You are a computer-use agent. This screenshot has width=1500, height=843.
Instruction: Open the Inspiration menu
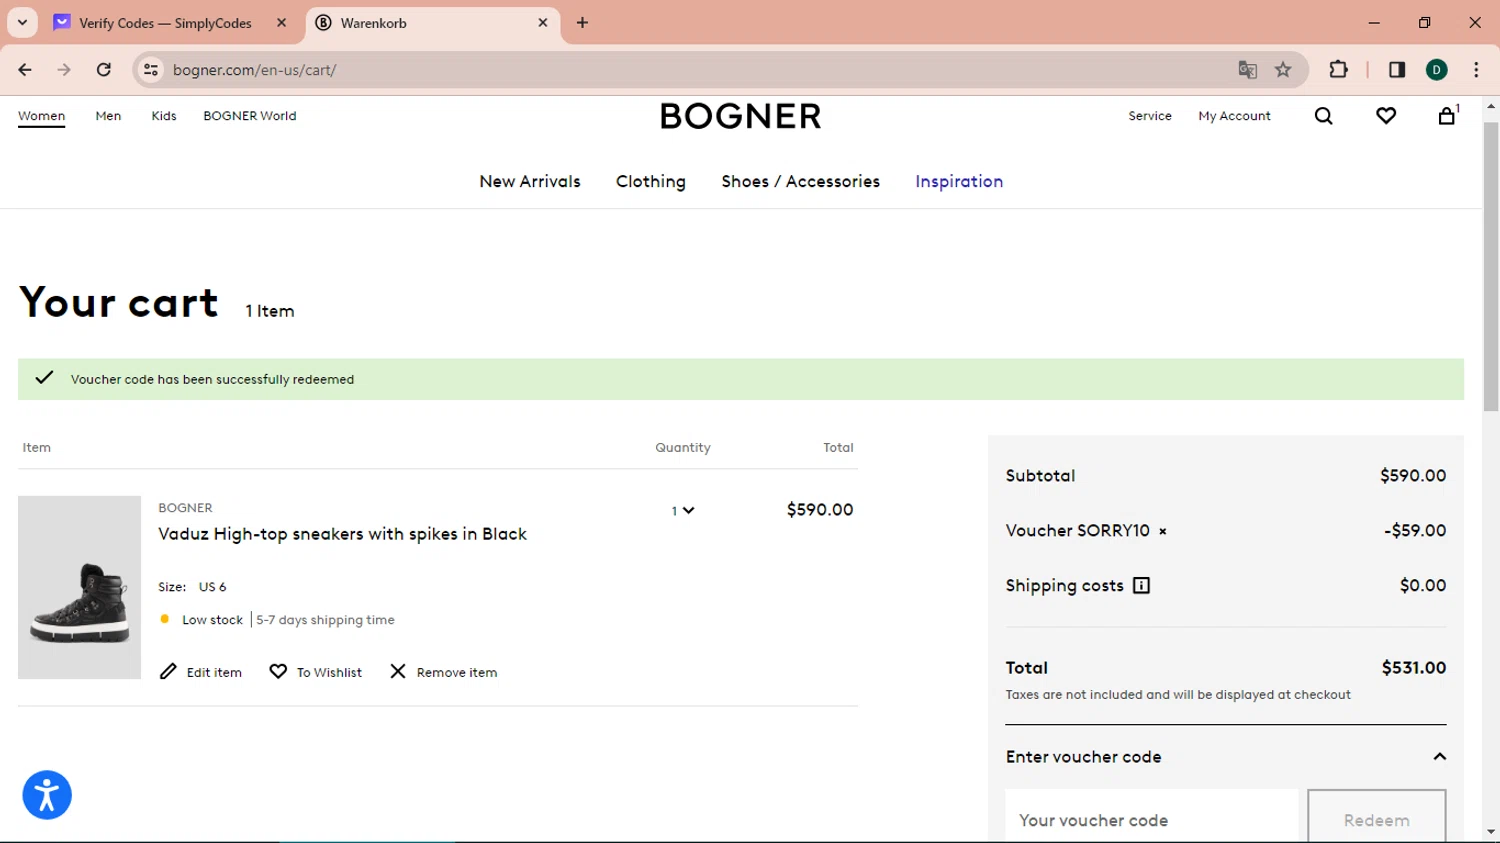point(959,181)
